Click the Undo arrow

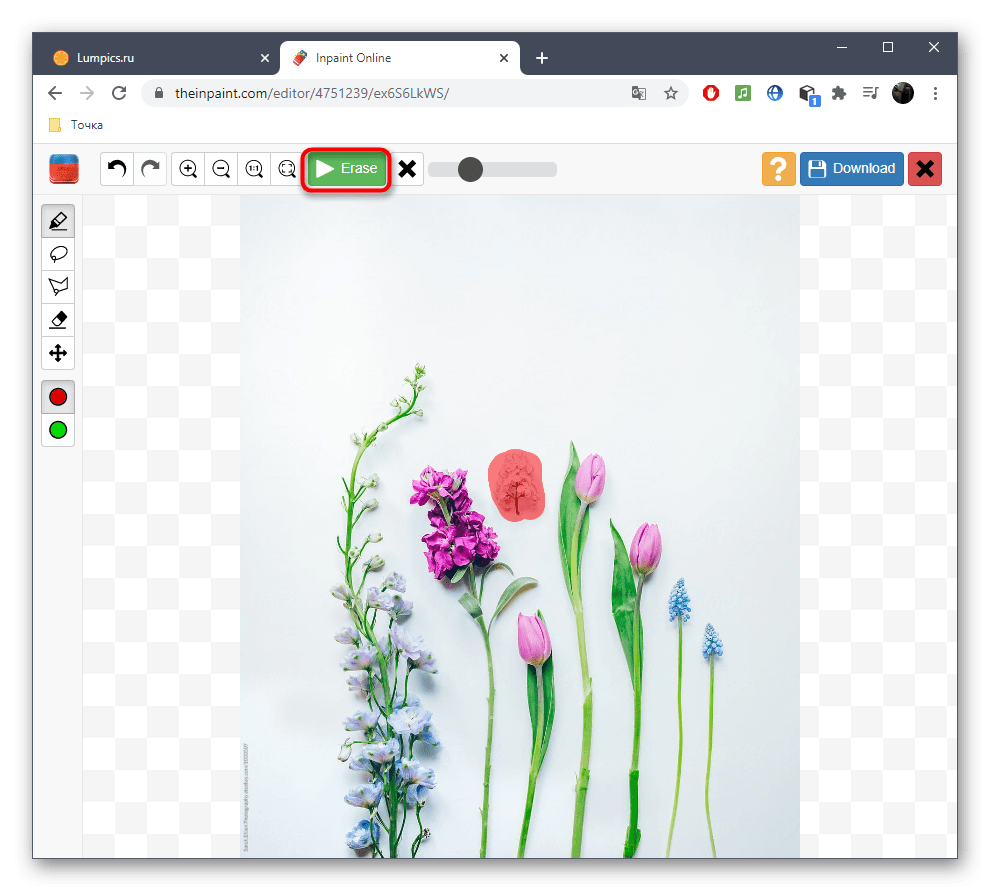point(117,169)
